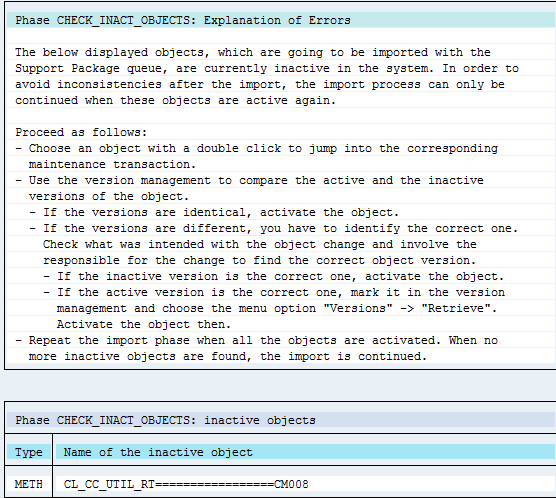556x498 pixels.
Task: Click 'If the inactive version is the correct one'
Action: (274, 276)
